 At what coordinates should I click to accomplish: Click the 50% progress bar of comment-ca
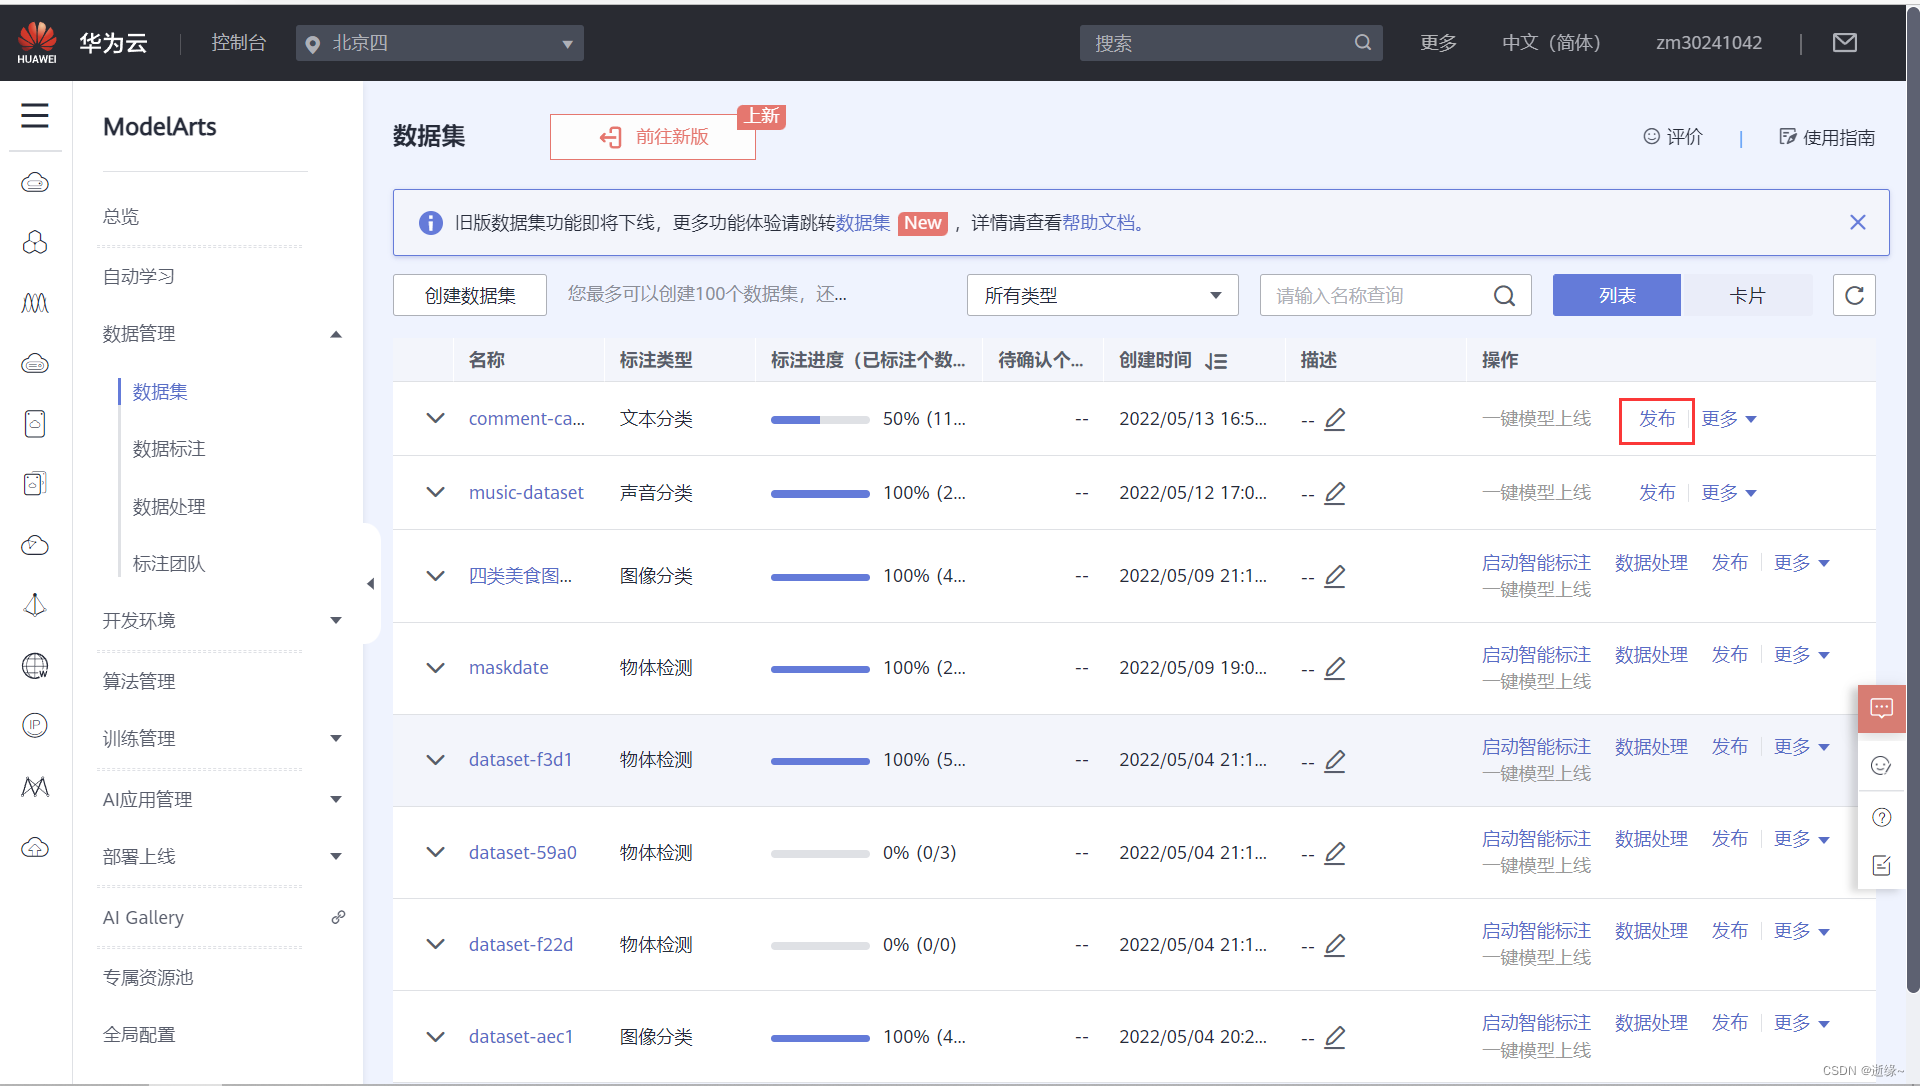click(820, 420)
